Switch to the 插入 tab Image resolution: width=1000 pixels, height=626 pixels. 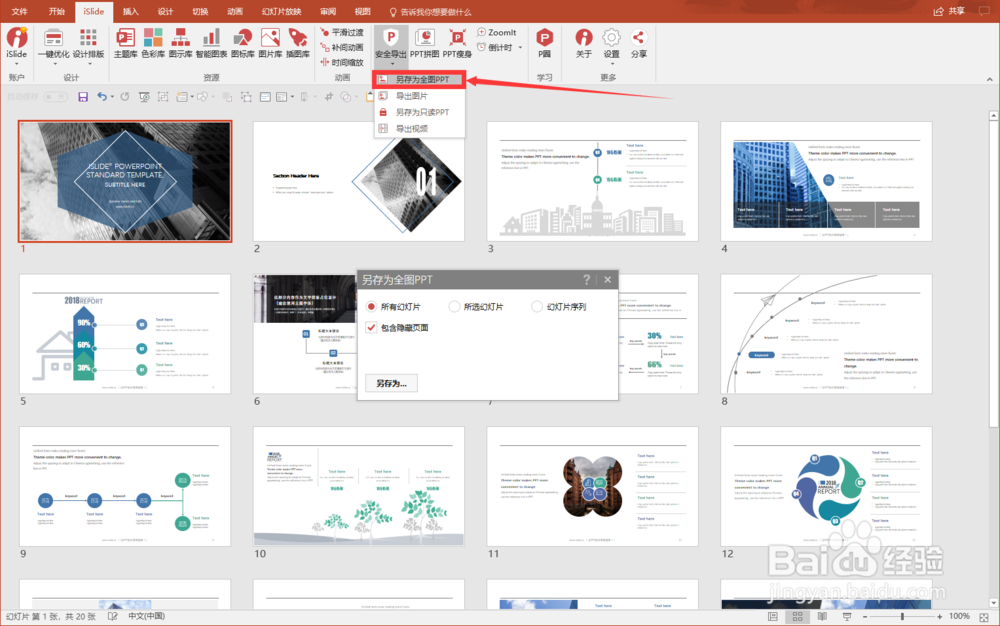pyautogui.click(x=130, y=11)
